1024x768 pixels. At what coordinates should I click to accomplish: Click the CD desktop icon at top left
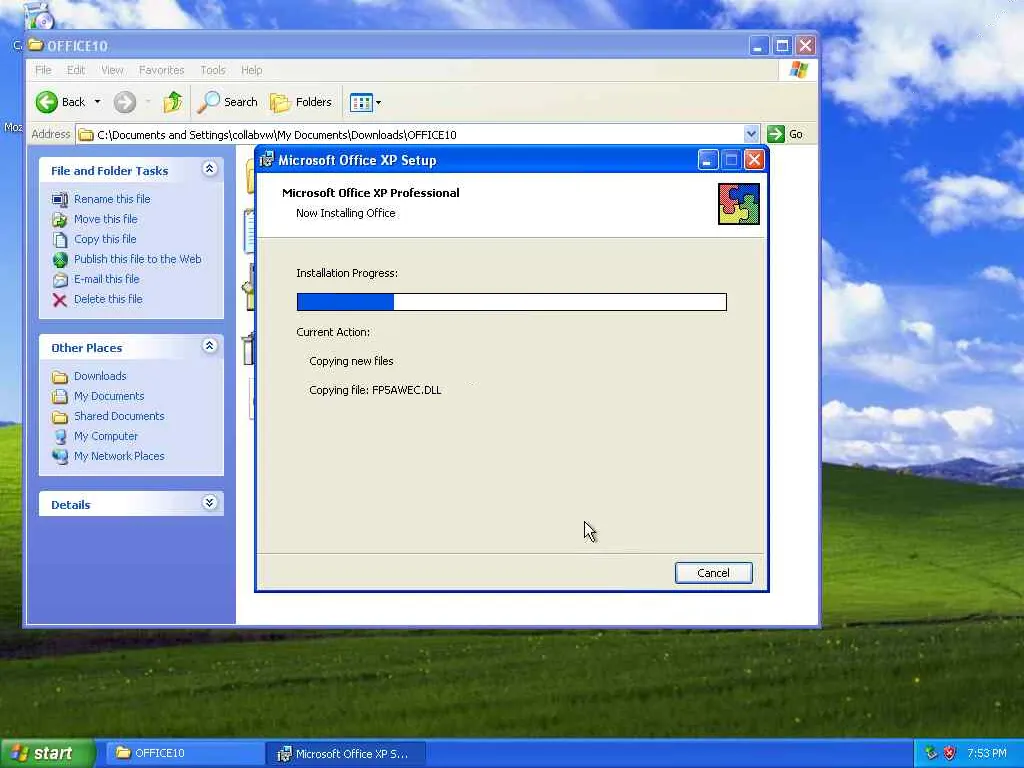pyautogui.click(x=39, y=16)
